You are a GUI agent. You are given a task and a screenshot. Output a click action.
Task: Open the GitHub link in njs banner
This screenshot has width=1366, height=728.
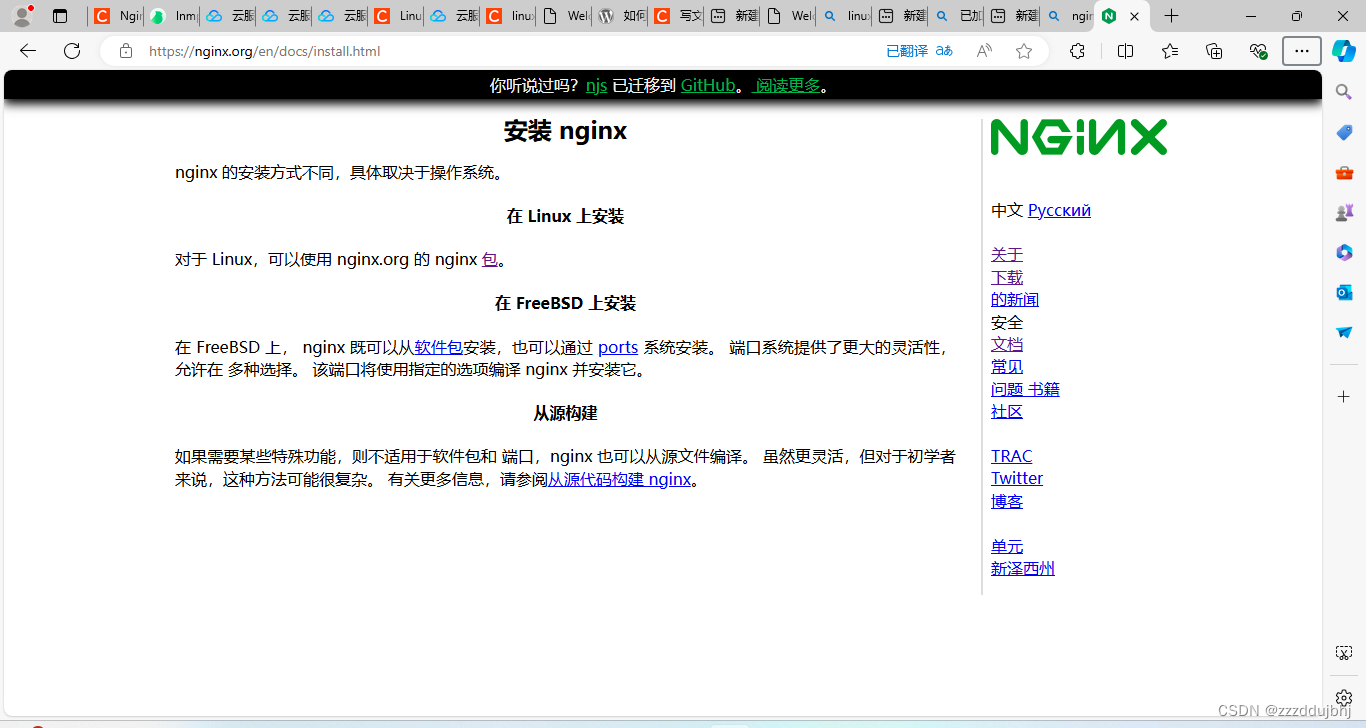tap(708, 85)
